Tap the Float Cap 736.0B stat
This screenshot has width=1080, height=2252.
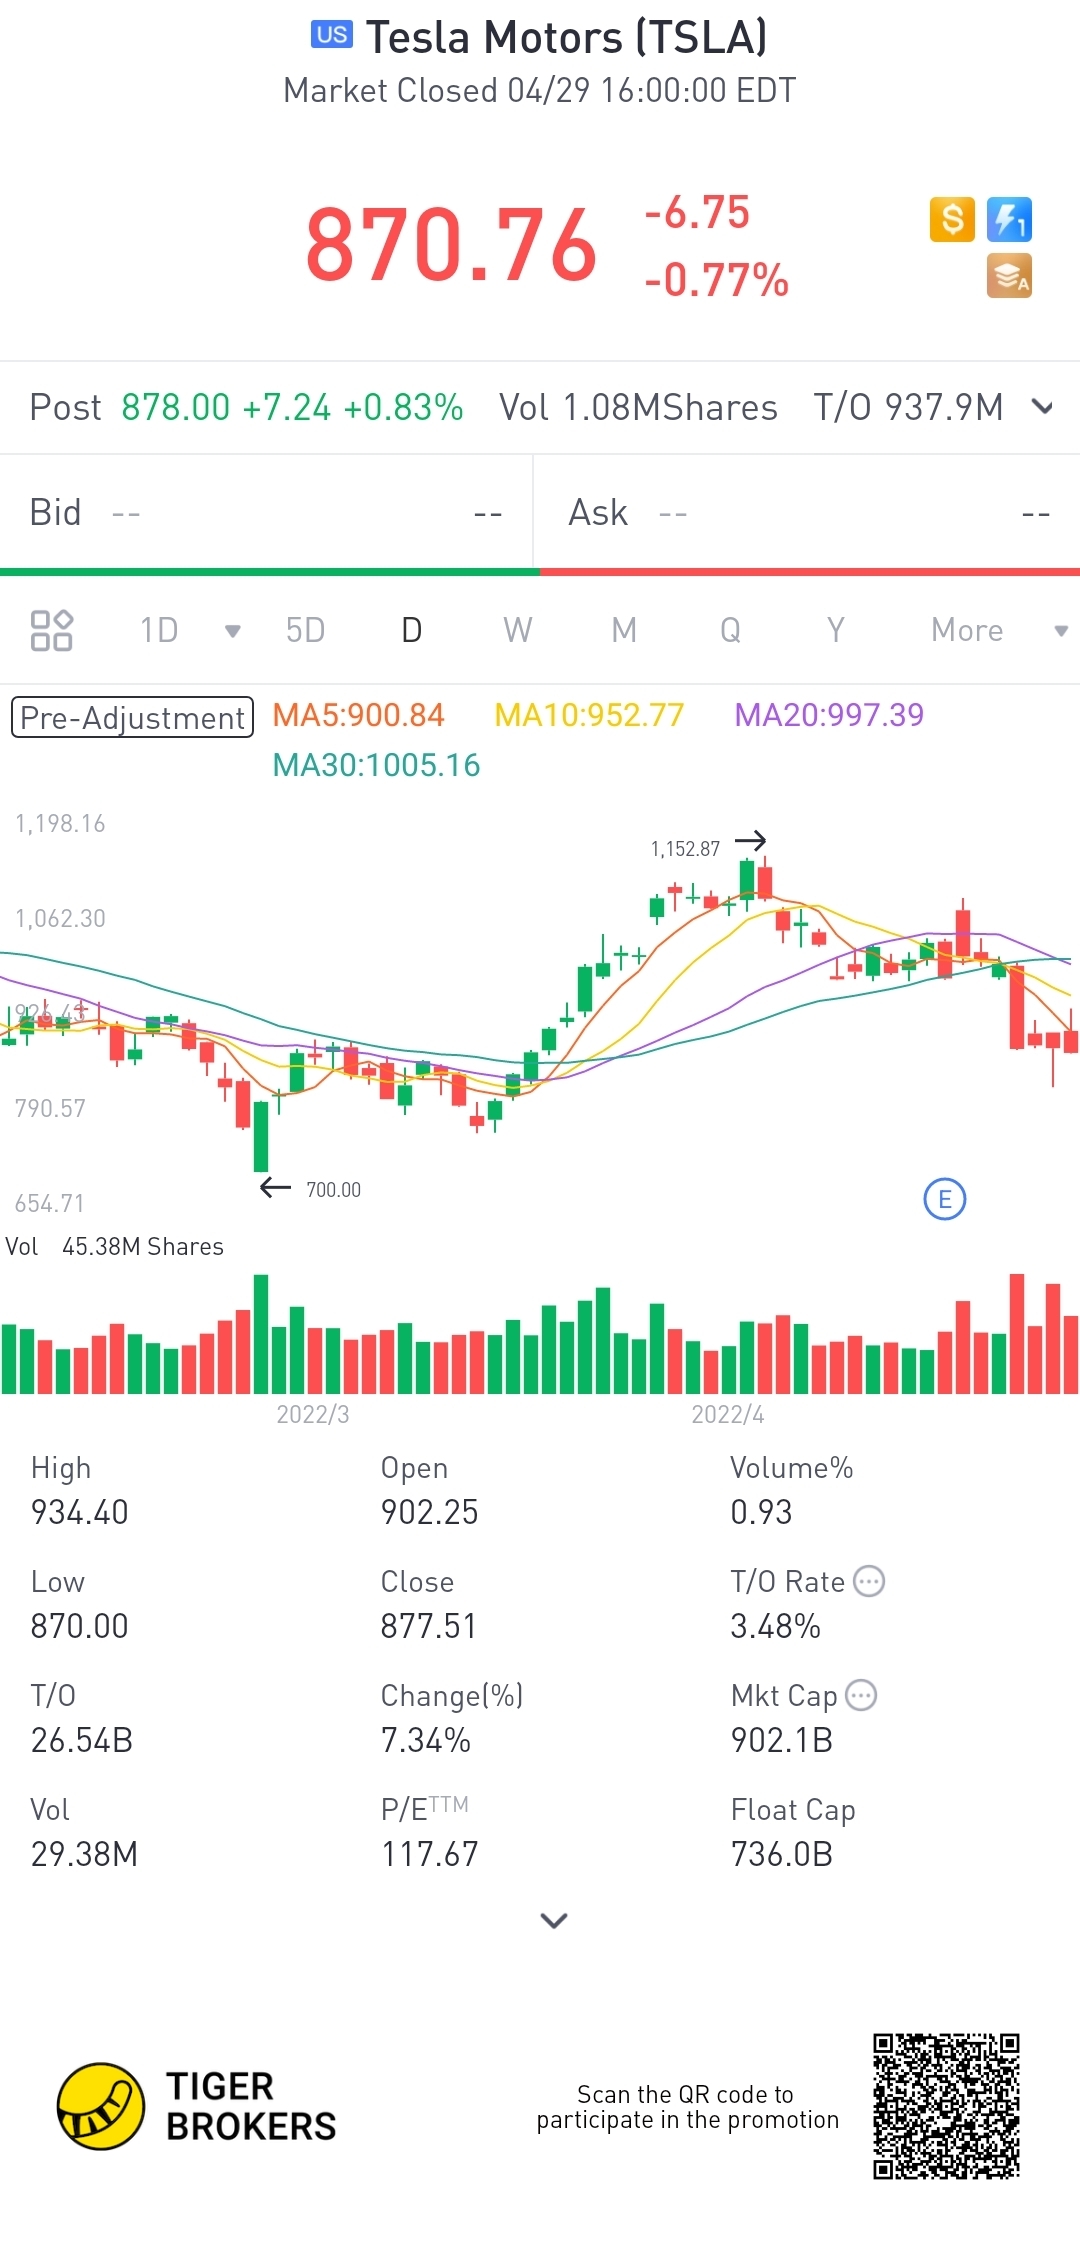(x=792, y=1832)
